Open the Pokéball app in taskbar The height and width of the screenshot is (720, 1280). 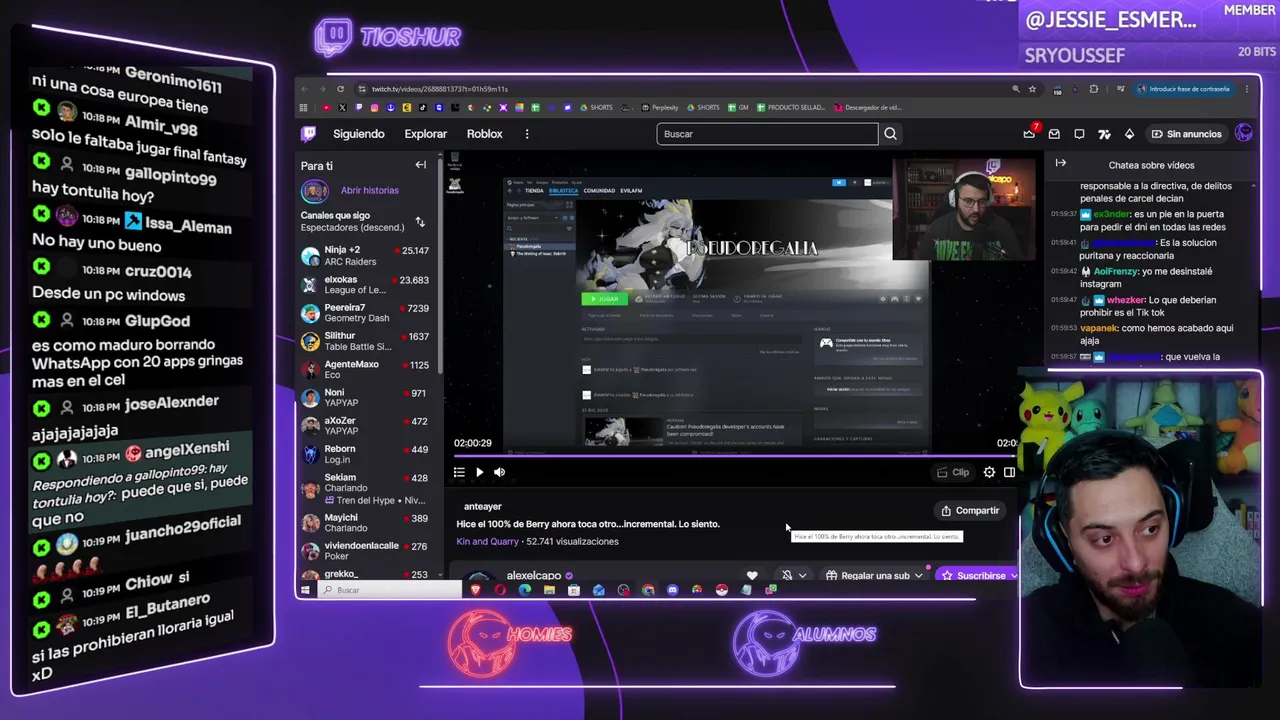[721, 590]
